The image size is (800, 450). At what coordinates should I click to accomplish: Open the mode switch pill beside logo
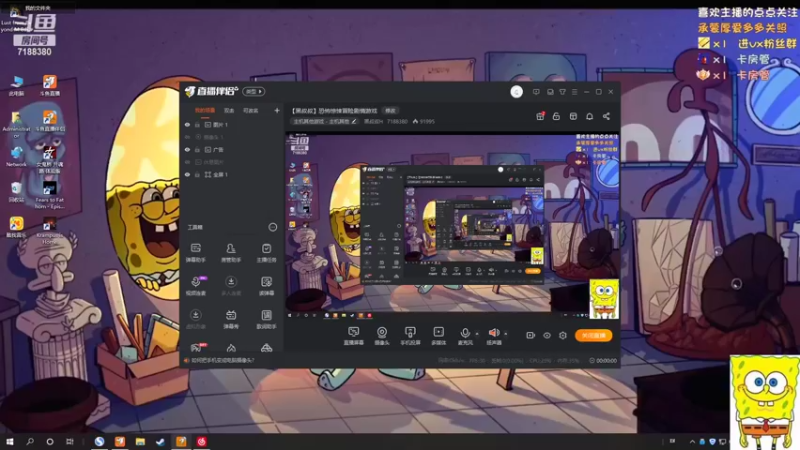[254, 91]
